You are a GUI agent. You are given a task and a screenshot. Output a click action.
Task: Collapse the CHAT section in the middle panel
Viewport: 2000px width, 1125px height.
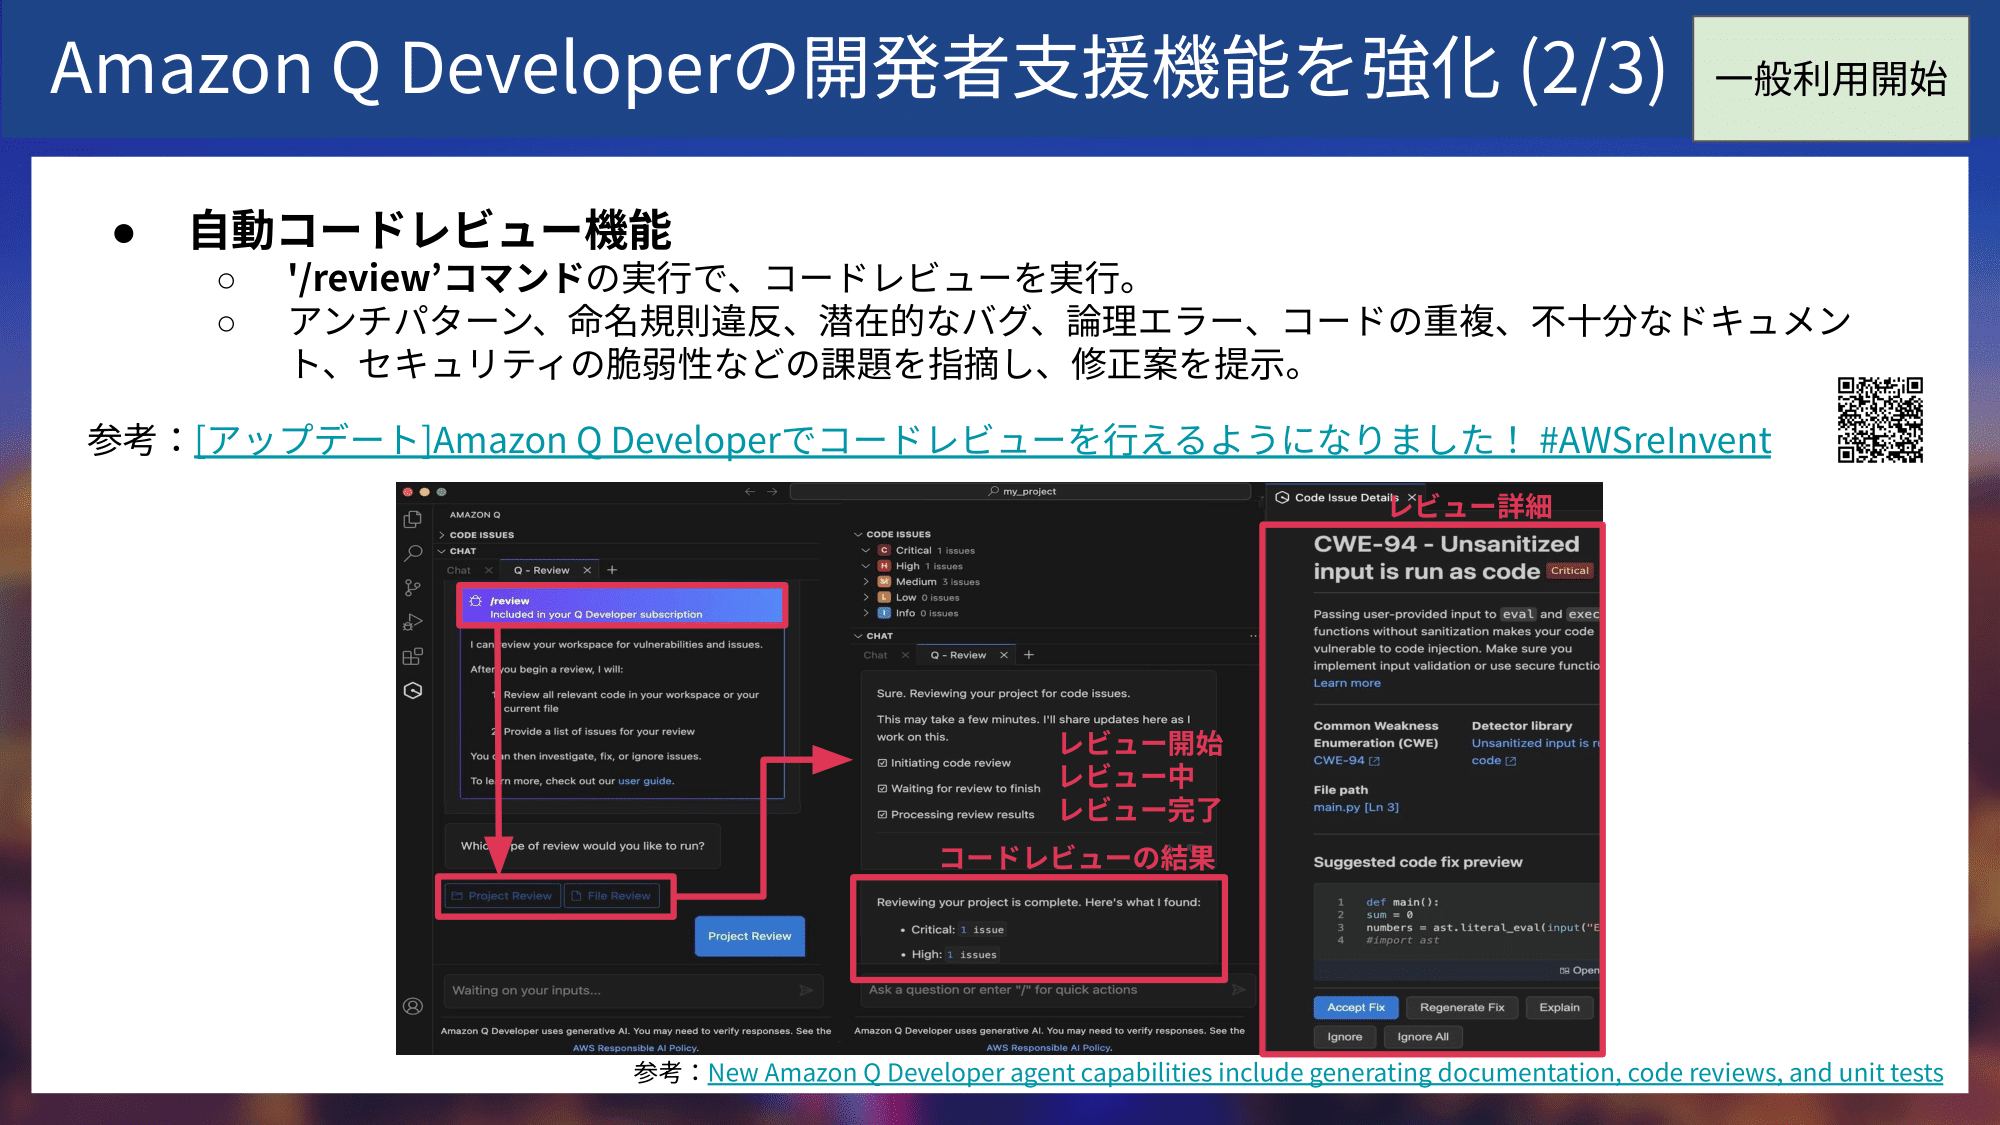(x=858, y=636)
